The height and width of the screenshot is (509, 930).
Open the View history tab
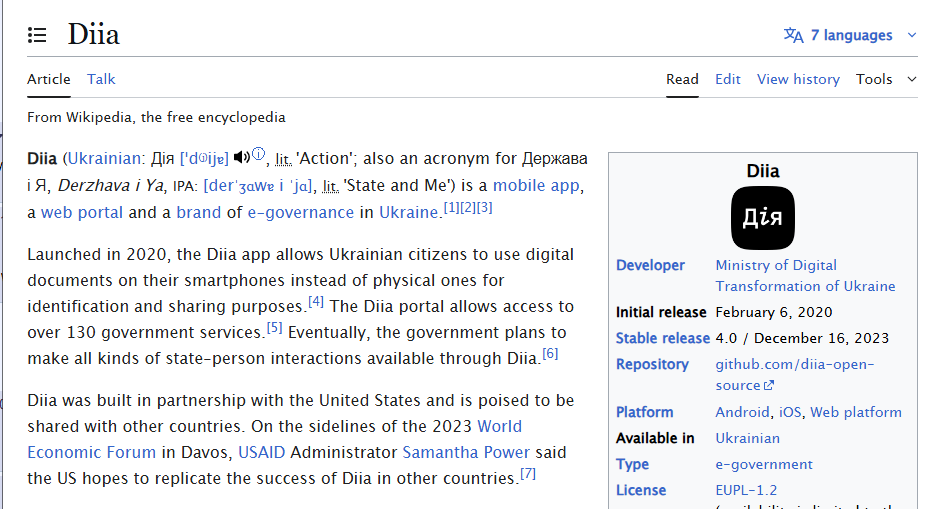click(x=798, y=79)
